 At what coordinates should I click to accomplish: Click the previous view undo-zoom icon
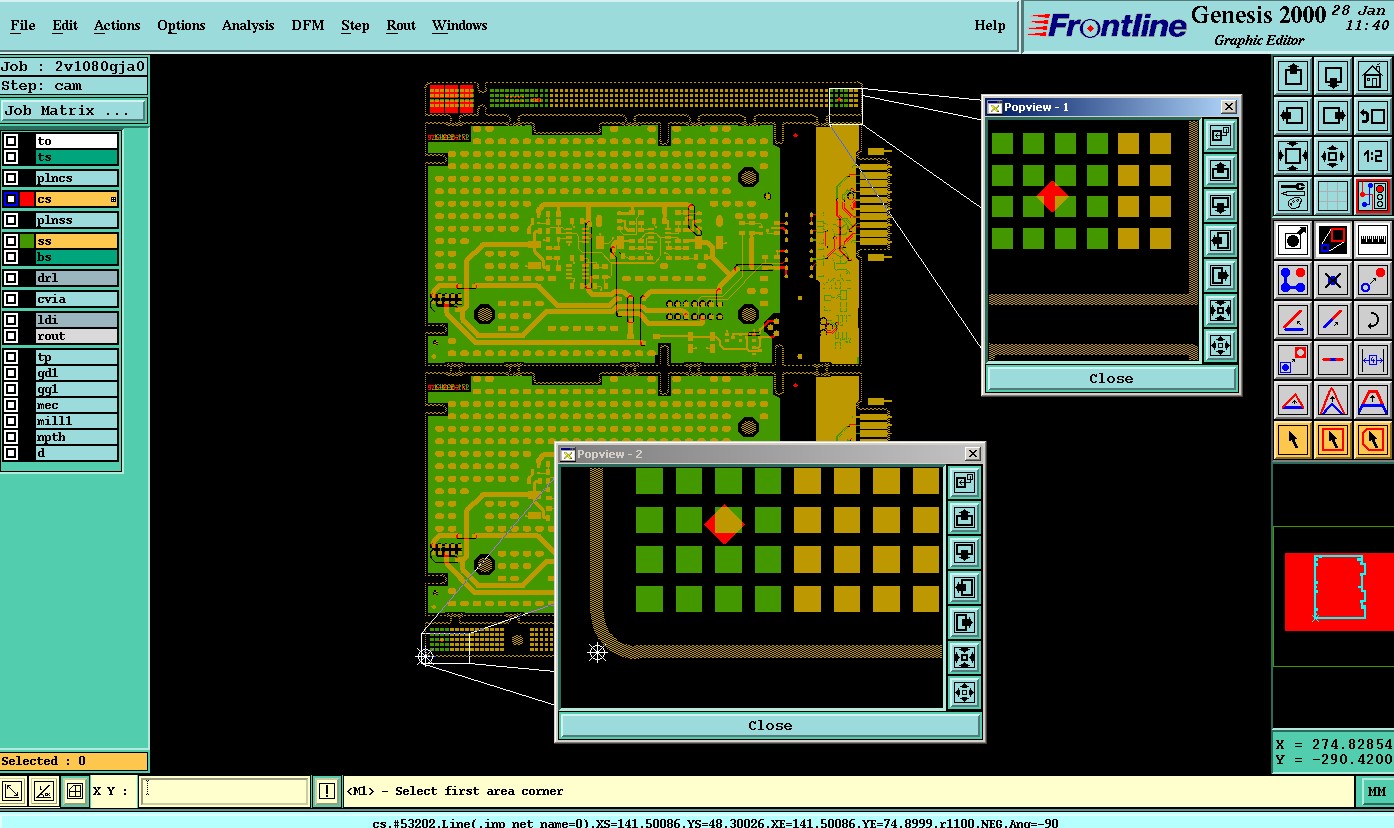click(1373, 116)
